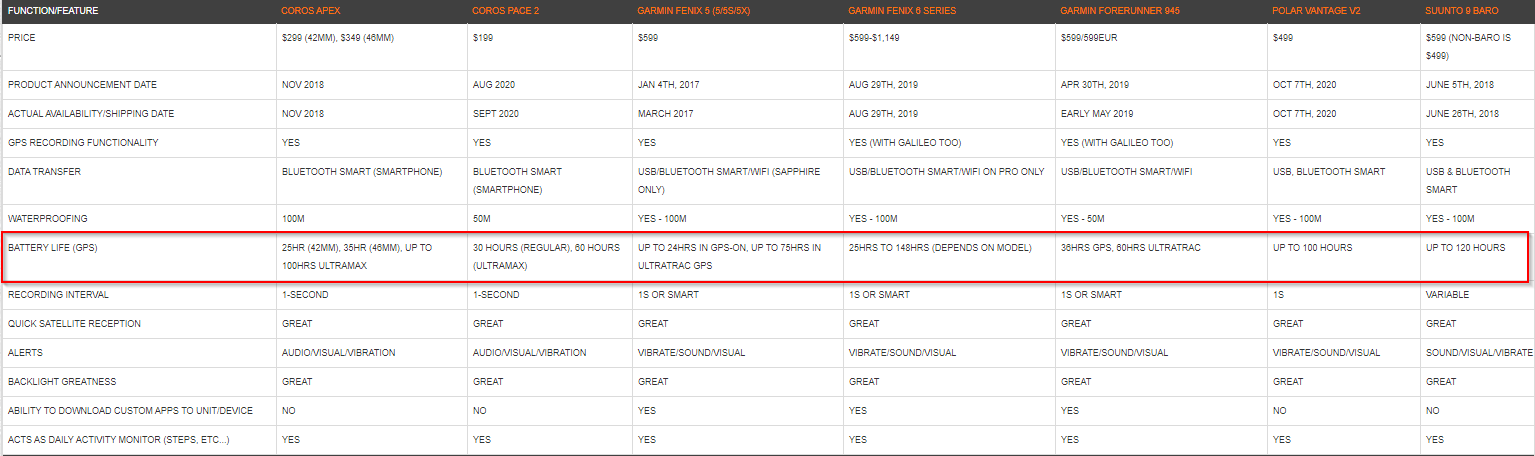Open the Garmin Fenix 6 Series header link
Viewport: 1535px width, 456px height.
902,11
